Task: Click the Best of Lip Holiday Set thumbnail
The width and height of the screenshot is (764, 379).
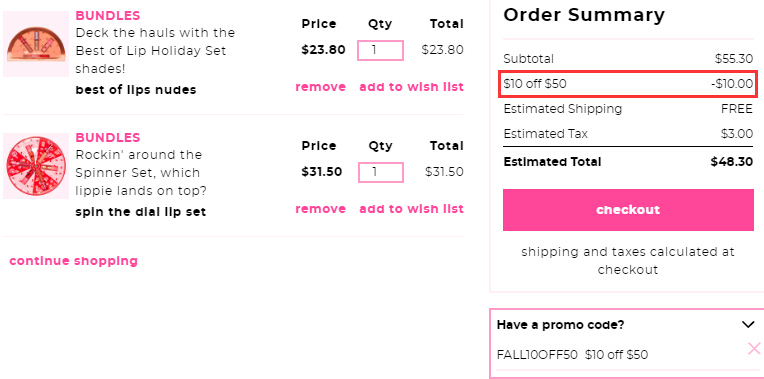Action: click(x=36, y=44)
